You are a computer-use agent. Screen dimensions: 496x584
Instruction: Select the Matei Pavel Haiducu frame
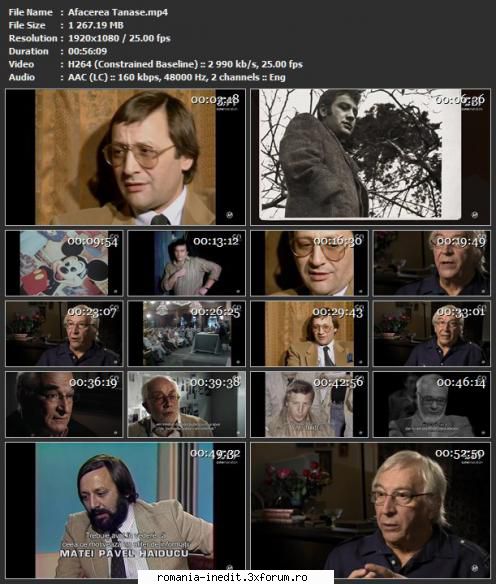(125, 510)
